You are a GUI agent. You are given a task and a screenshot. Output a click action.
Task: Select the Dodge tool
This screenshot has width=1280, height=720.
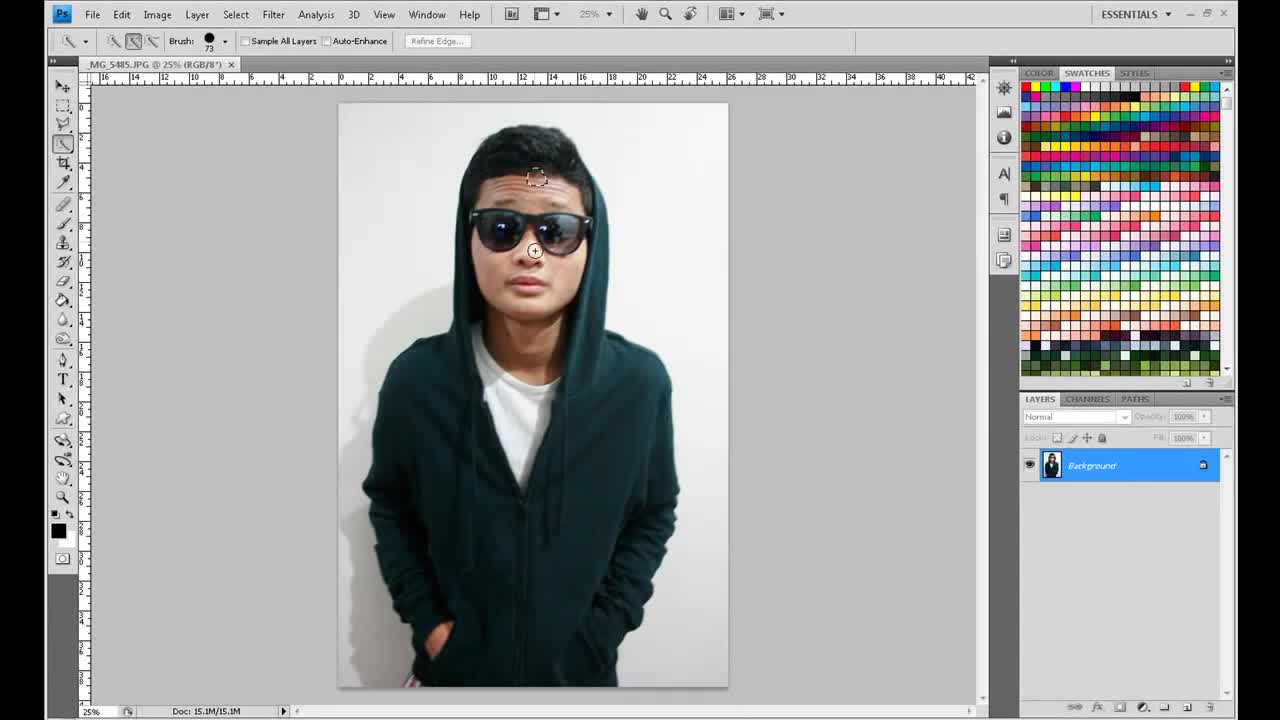63,339
